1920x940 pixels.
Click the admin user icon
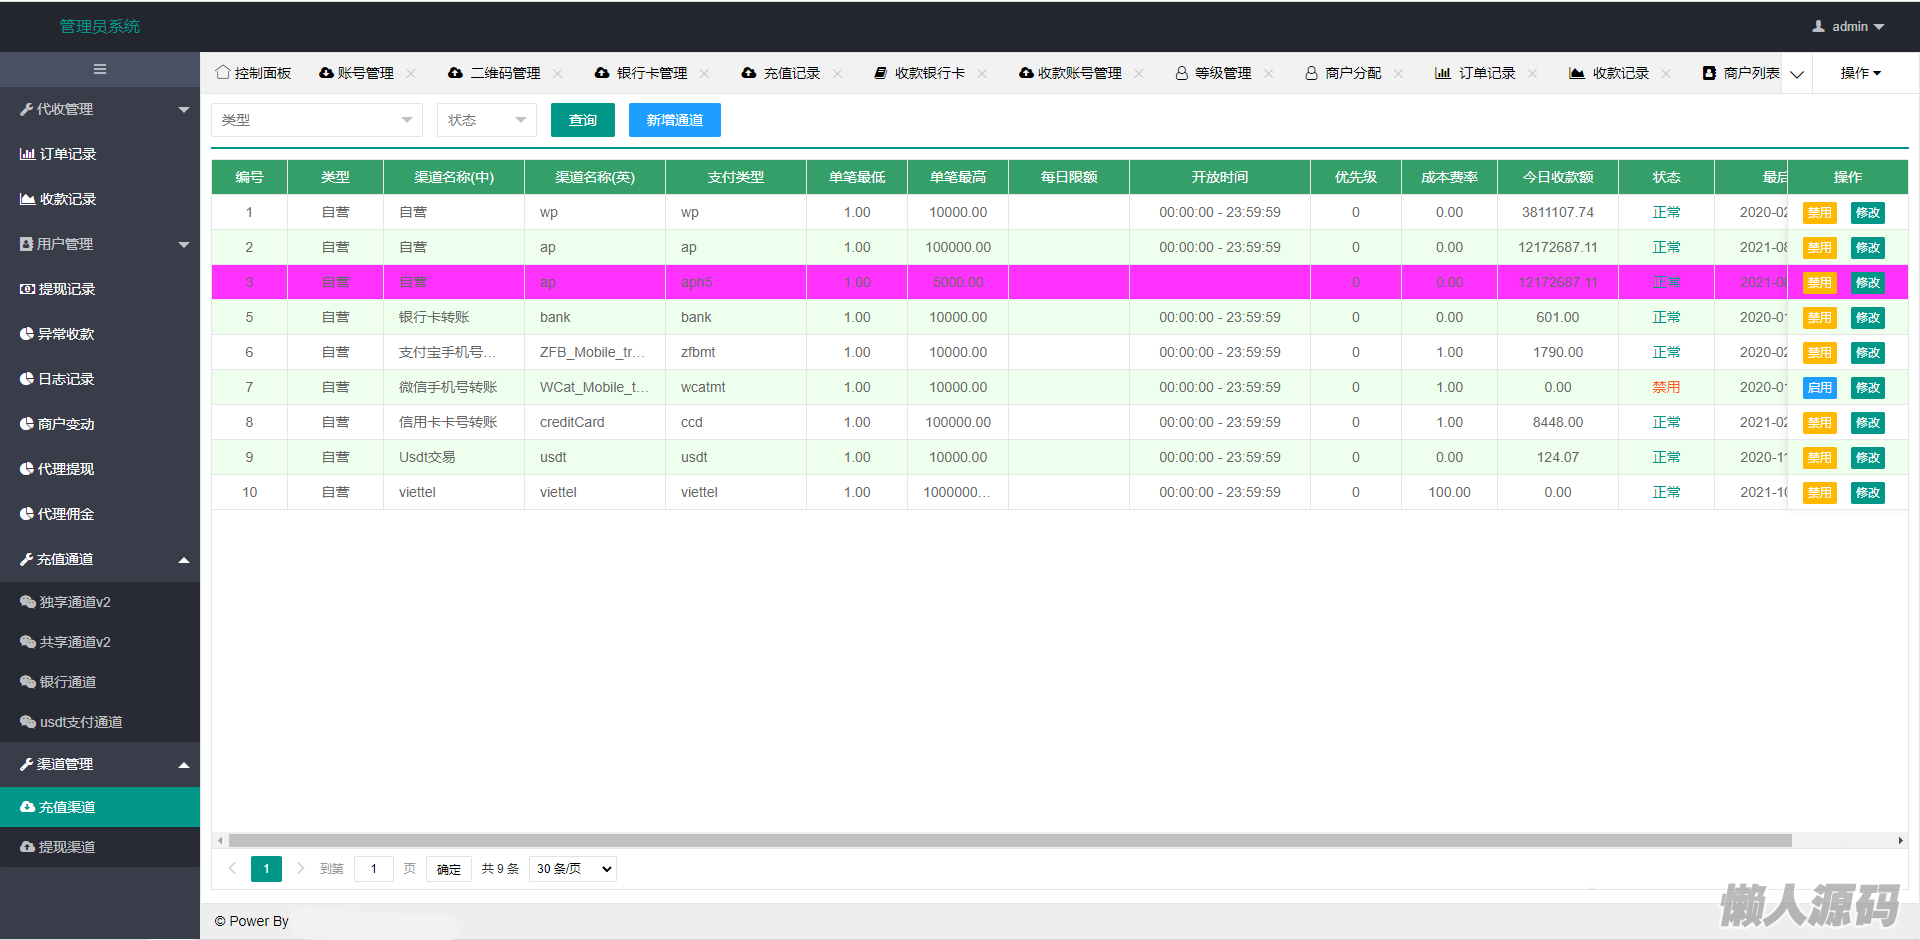pyautogui.click(x=1818, y=27)
